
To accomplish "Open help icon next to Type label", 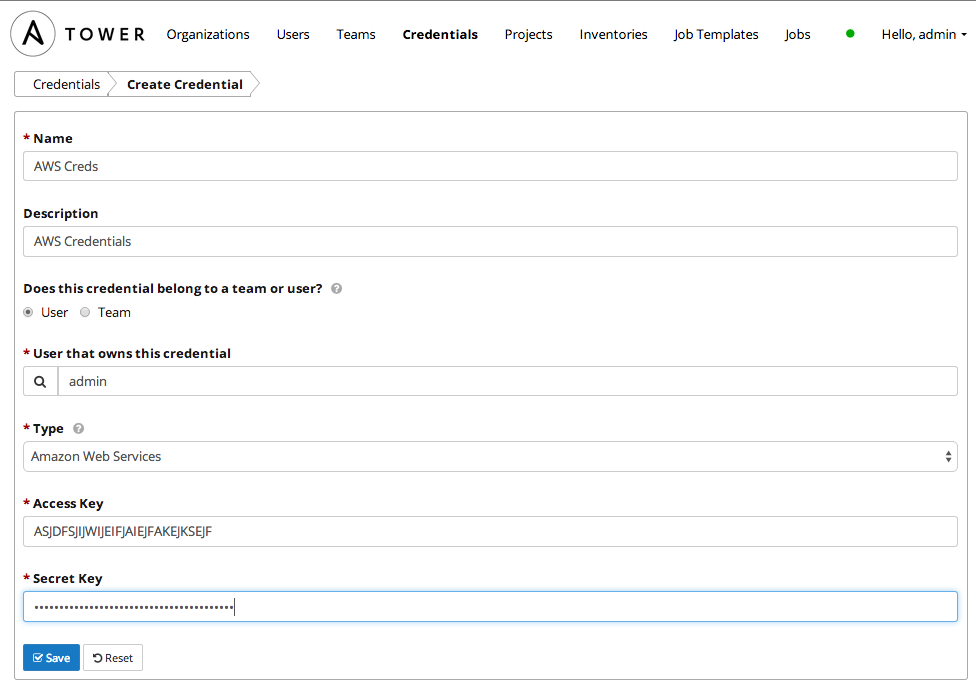I will (78, 428).
